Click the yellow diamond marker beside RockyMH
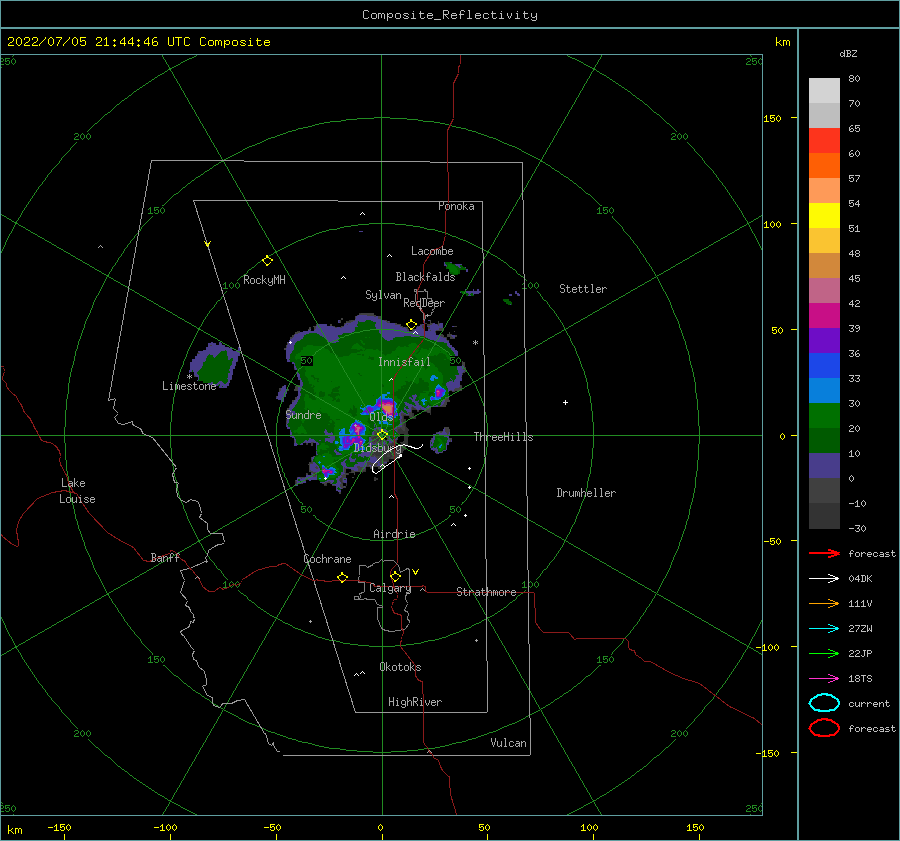This screenshot has height=841, width=900. 267,261
